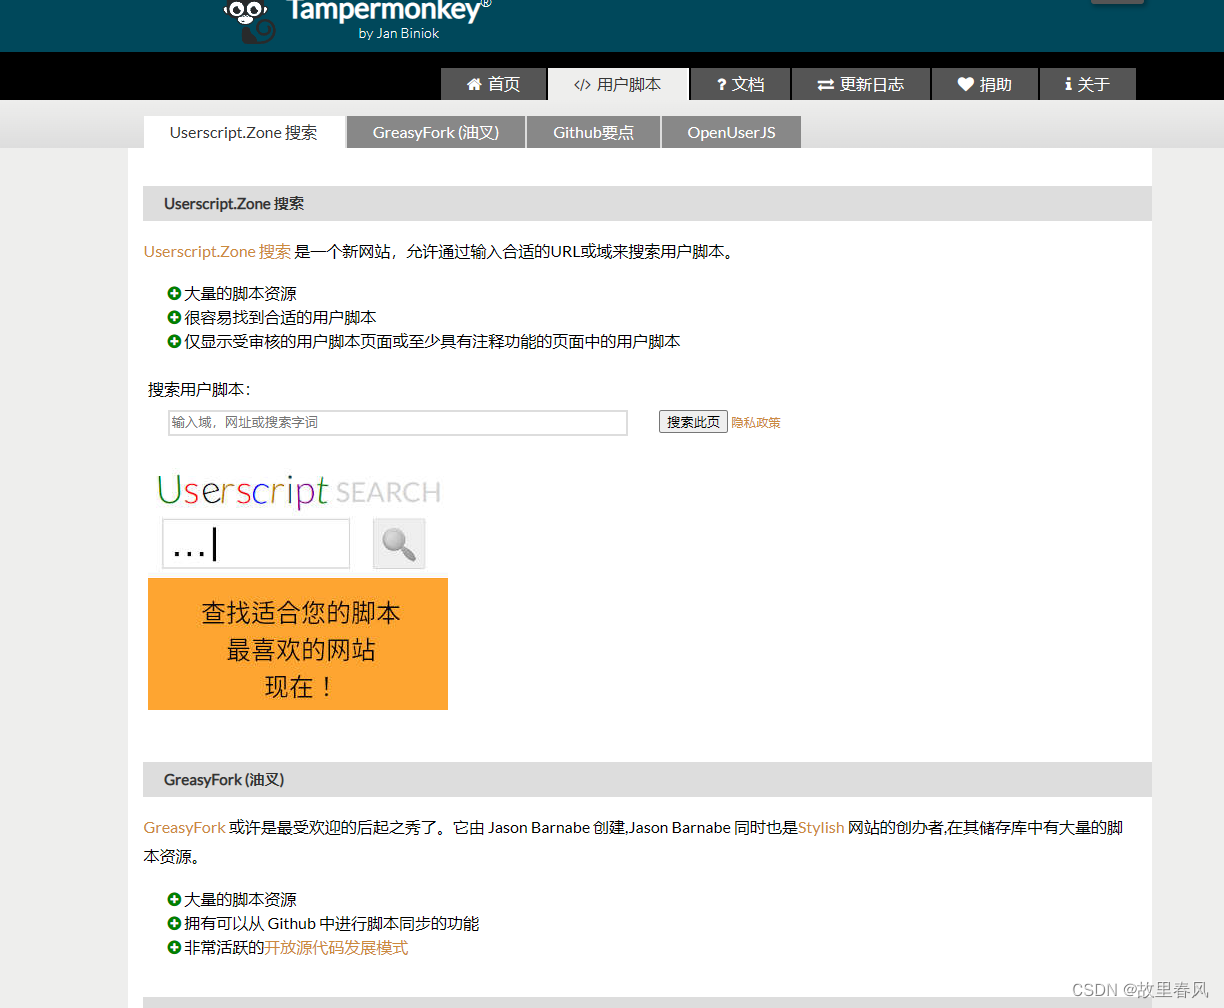Click plus icon beside 拥有可以从 Github 中进行脚本同步的功能
This screenshot has width=1224, height=1008.
tap(174, 924)
